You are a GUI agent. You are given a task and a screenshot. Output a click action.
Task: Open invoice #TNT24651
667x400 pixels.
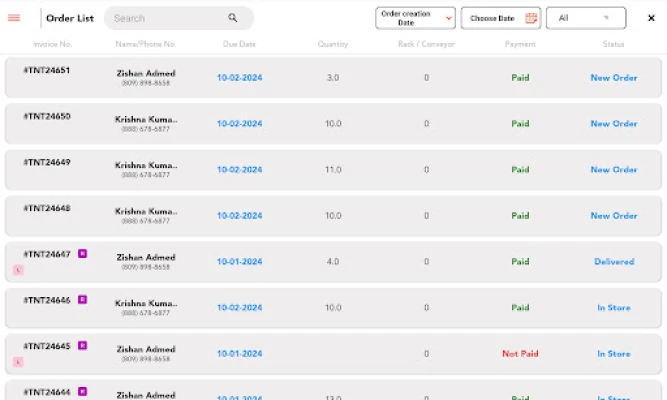click(x=47, y=71)
